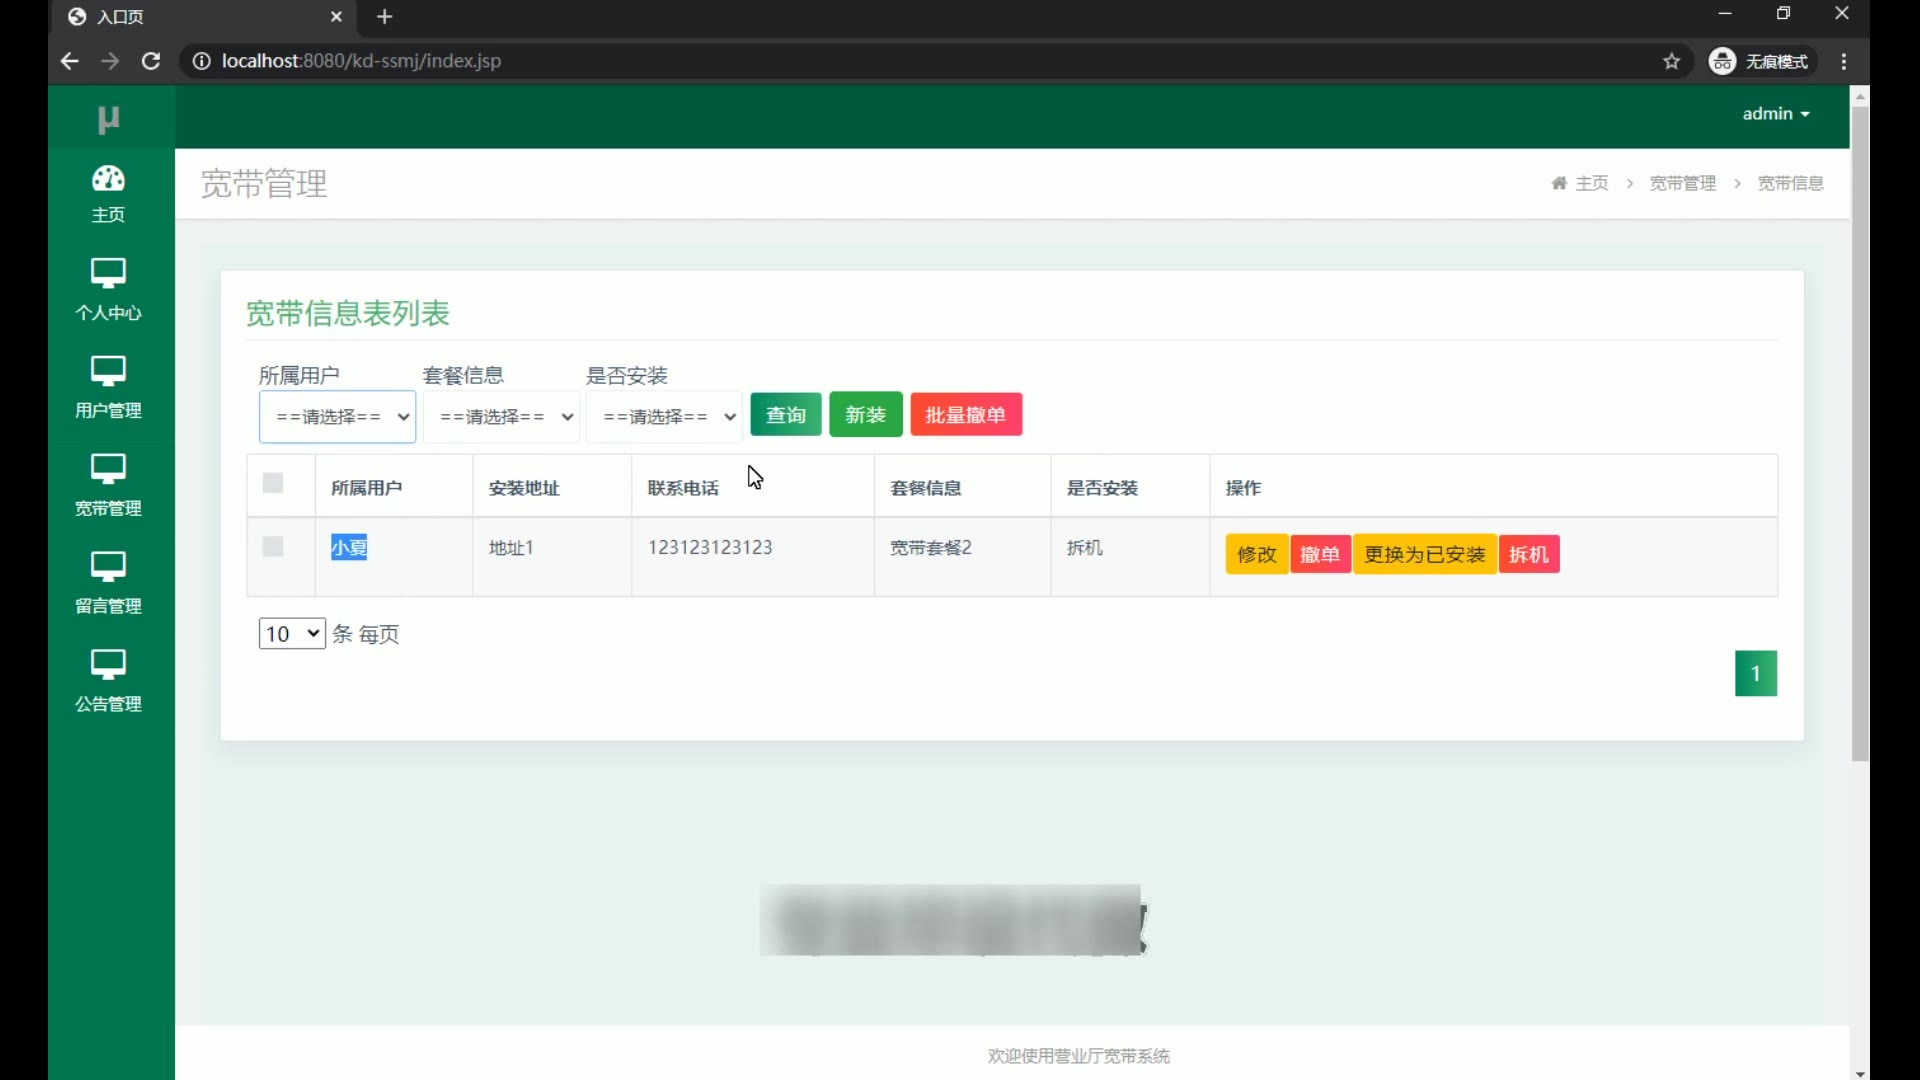The image size is (1920, 1080).
Task: Bookmark page with the star icon
Action: click(1671, 61)
